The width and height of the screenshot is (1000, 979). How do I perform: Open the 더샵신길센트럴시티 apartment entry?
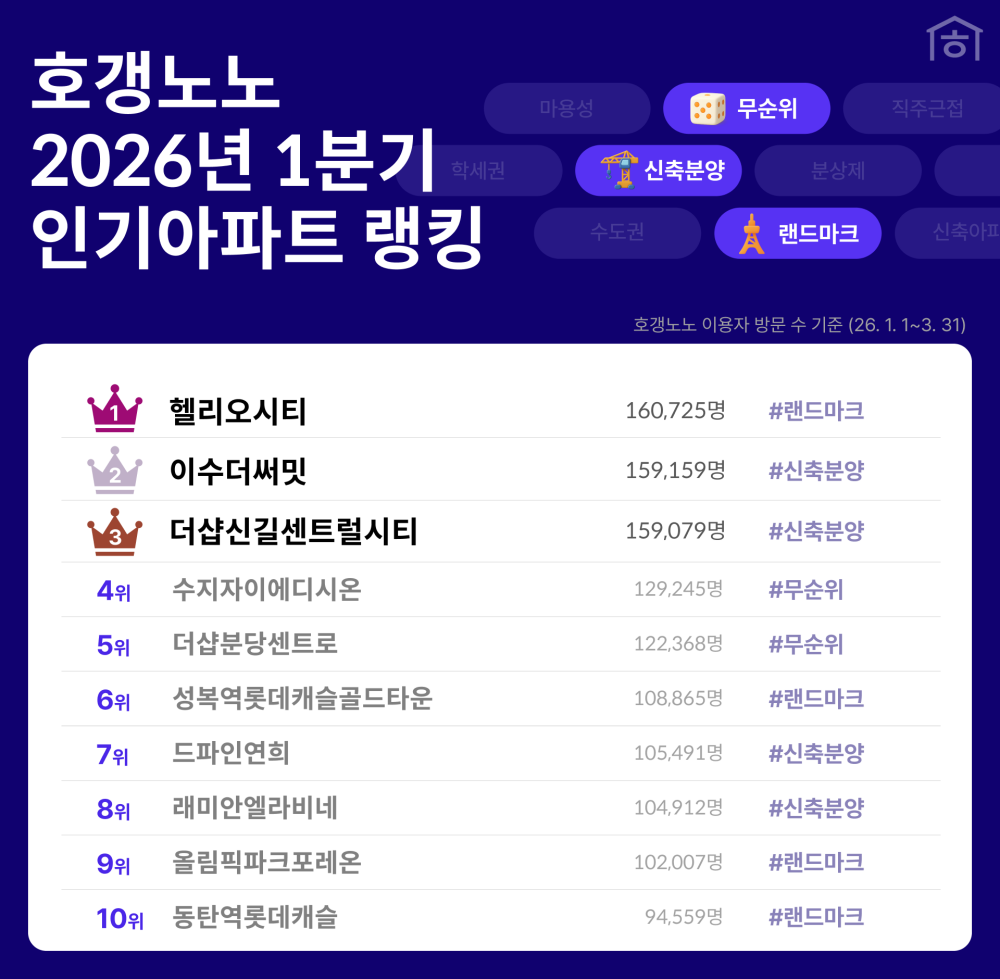[294, 532]
